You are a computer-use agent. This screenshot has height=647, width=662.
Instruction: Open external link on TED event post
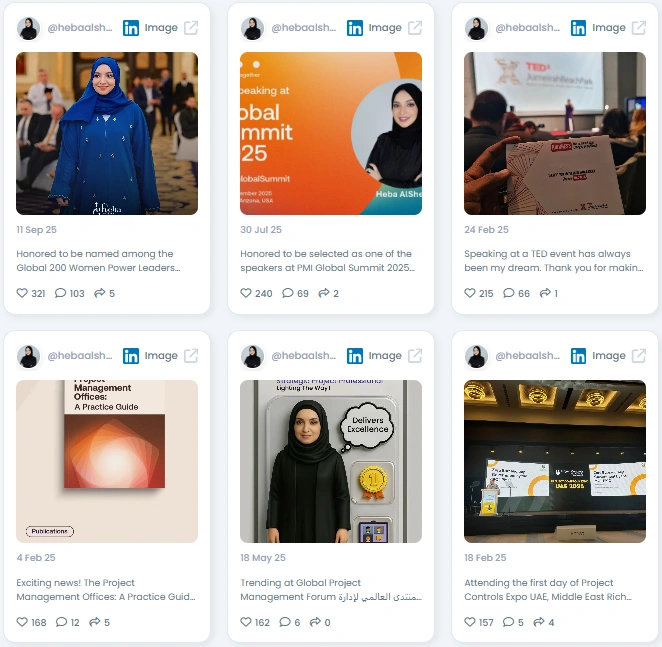638,28
